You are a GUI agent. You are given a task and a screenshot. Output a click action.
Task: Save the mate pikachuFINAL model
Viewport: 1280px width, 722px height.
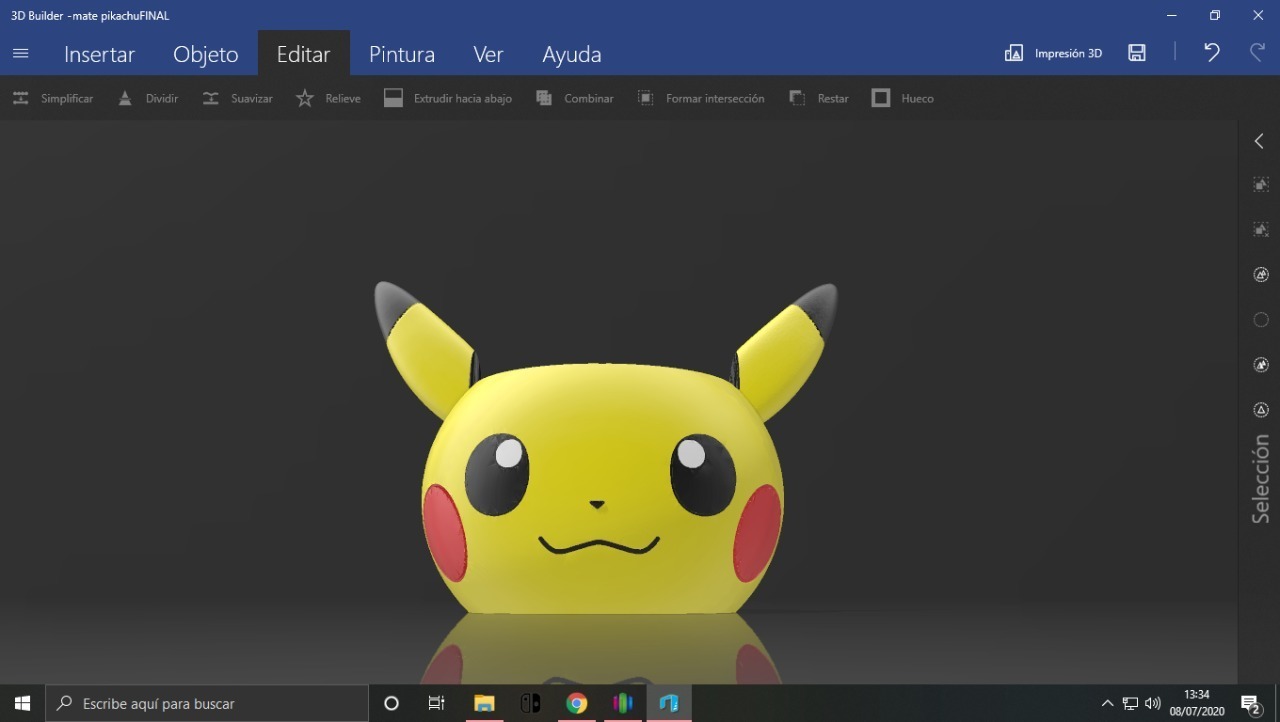click(x=1136, y=53)
